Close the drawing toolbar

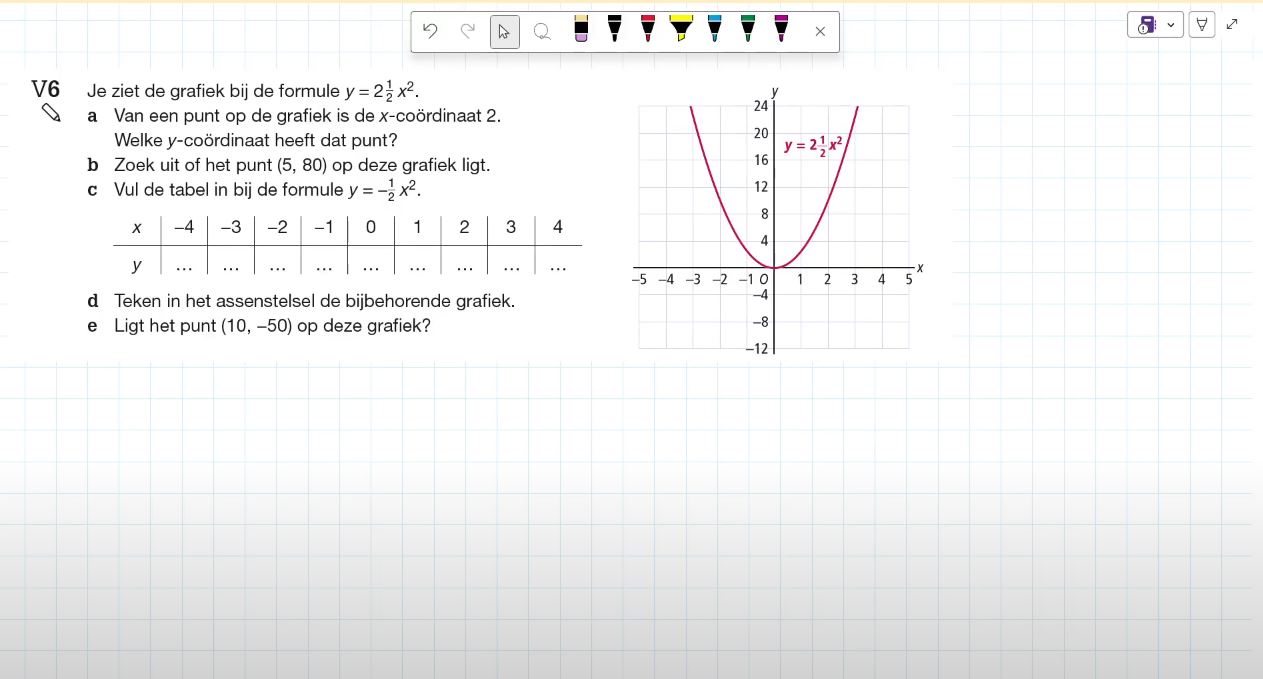[x=820, y=32]
